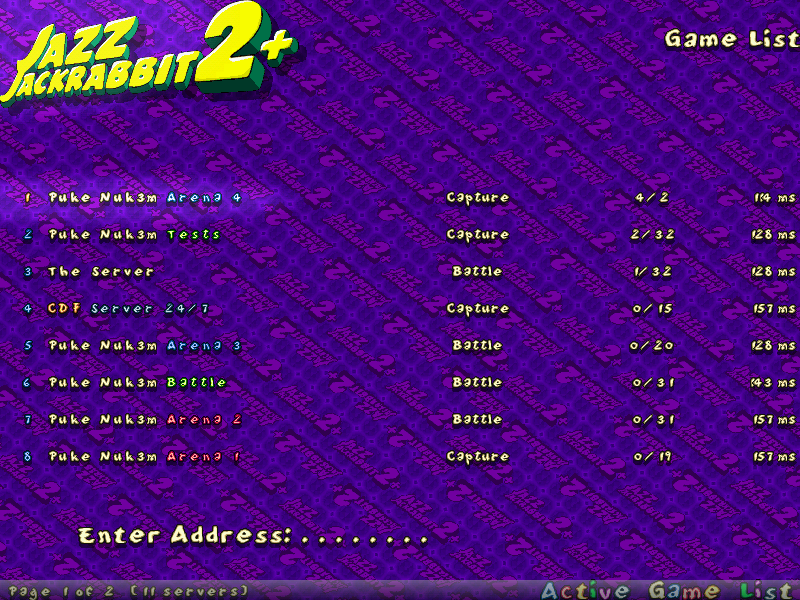Click the 1/32 player count
The image size is (800, 600).
click(653, 271)
